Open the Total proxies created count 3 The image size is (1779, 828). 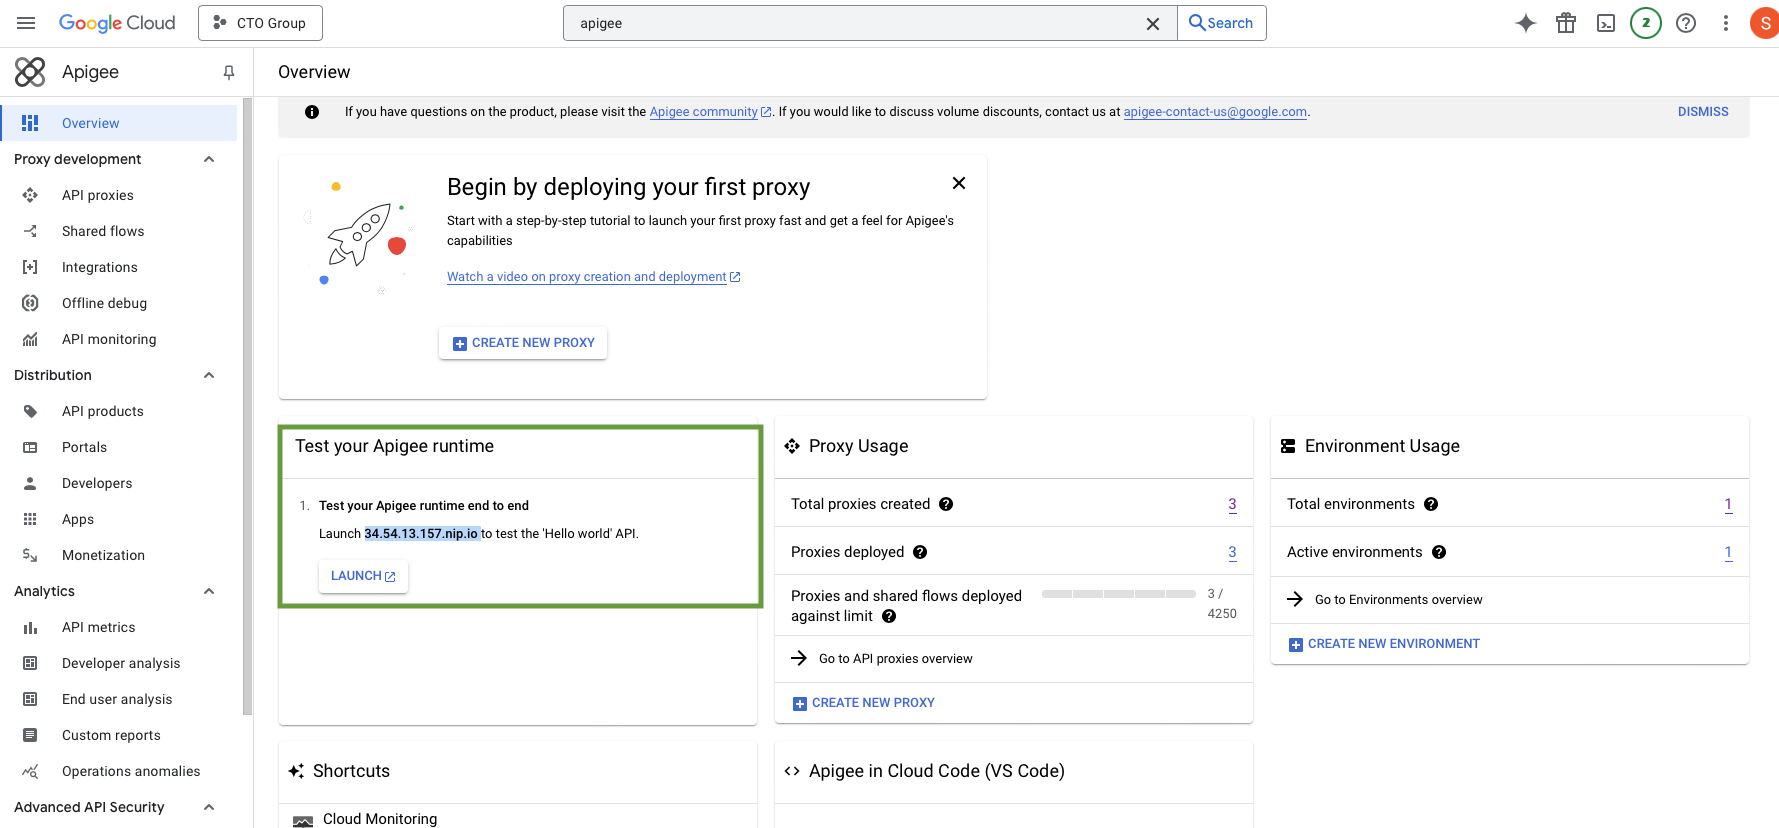[x=1232, y=505]
